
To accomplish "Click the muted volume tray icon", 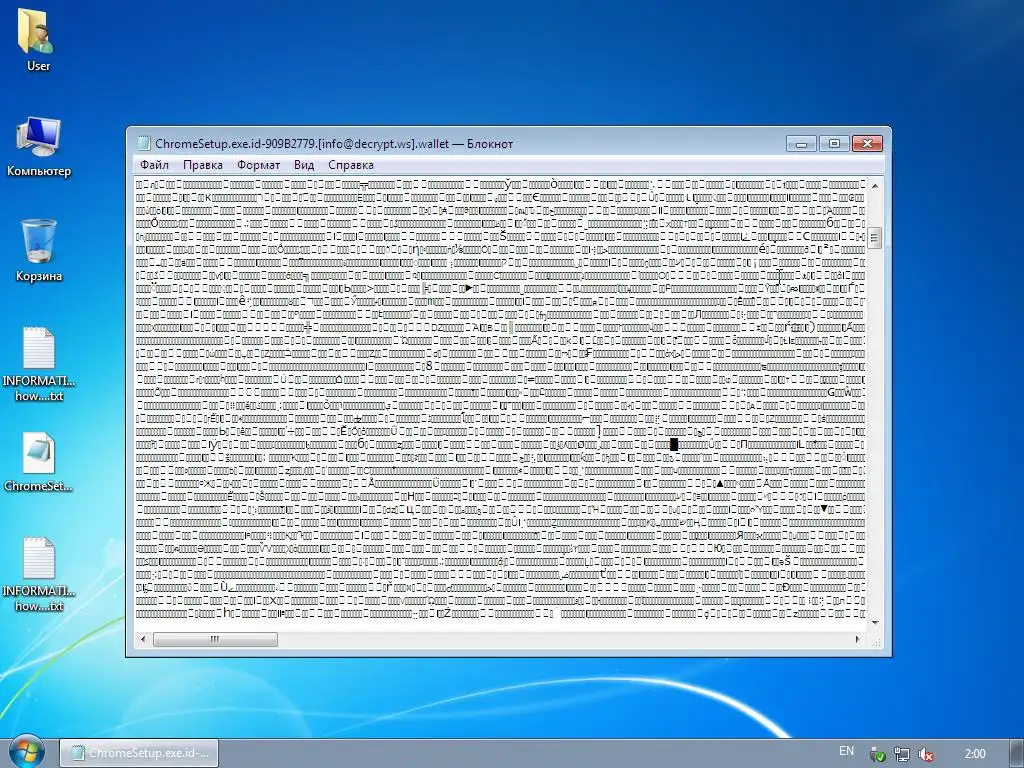I will (925, 754).
